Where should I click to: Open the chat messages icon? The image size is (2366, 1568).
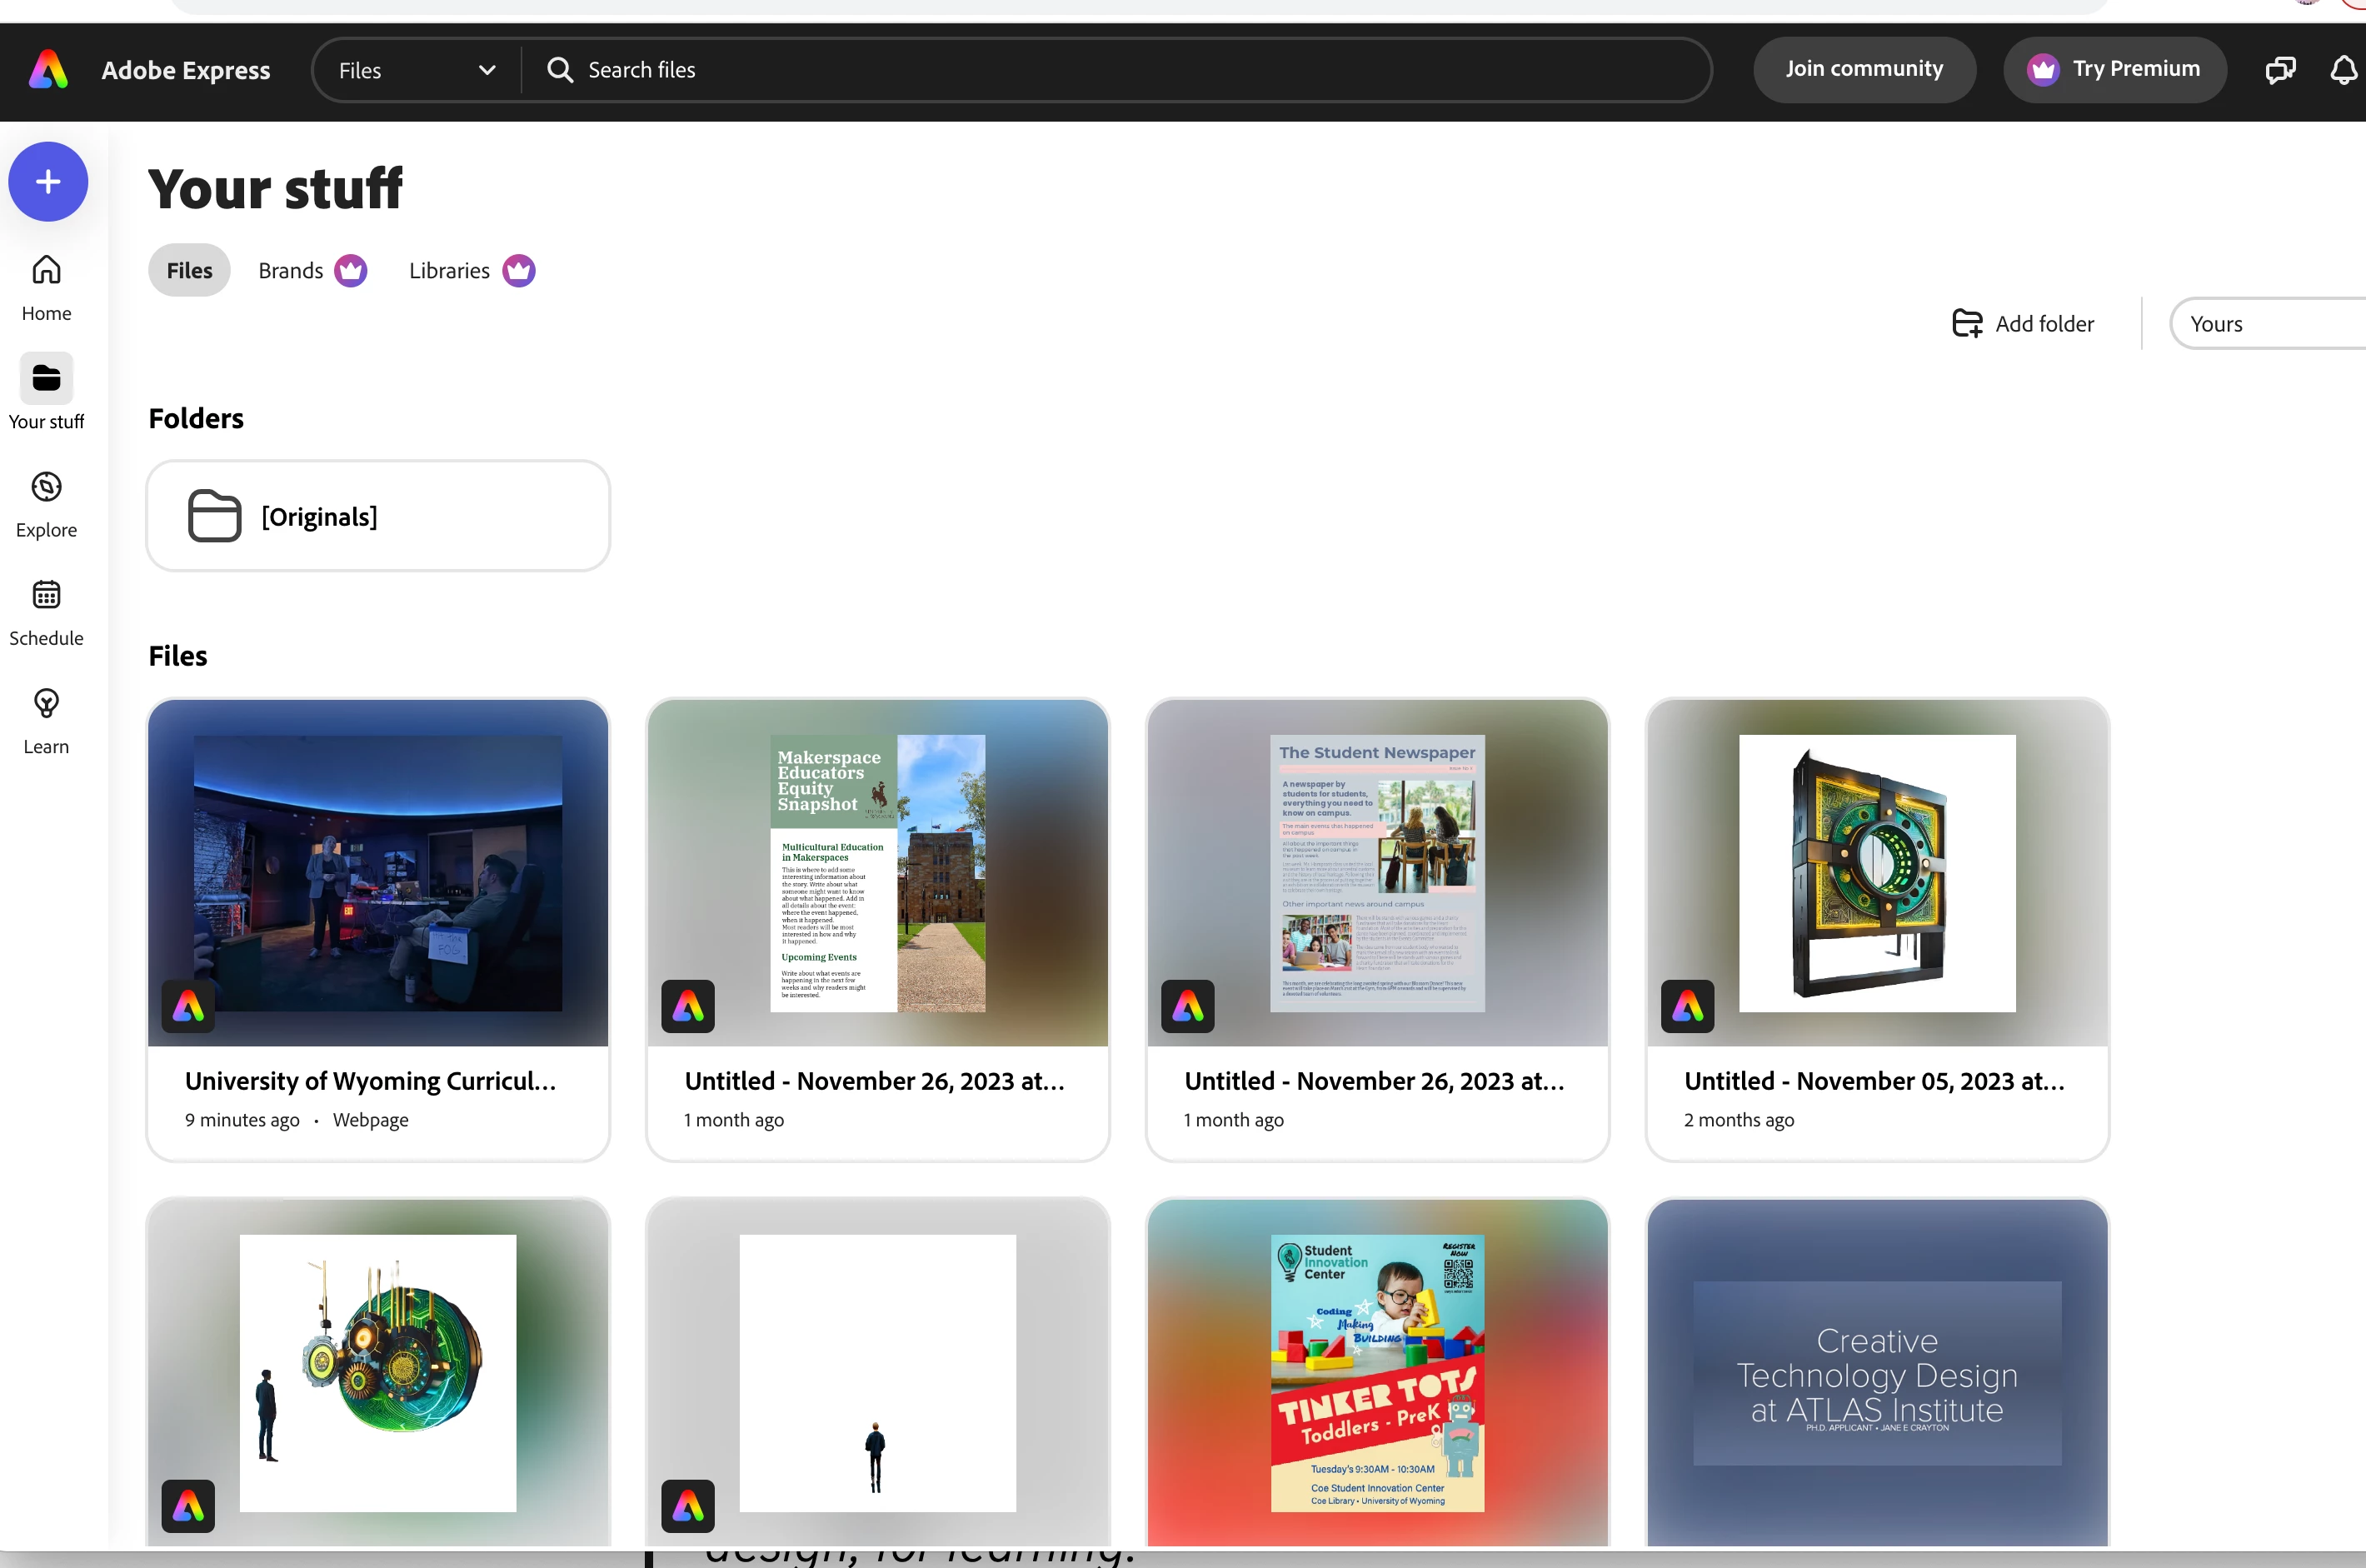[x=2279, y=70]
